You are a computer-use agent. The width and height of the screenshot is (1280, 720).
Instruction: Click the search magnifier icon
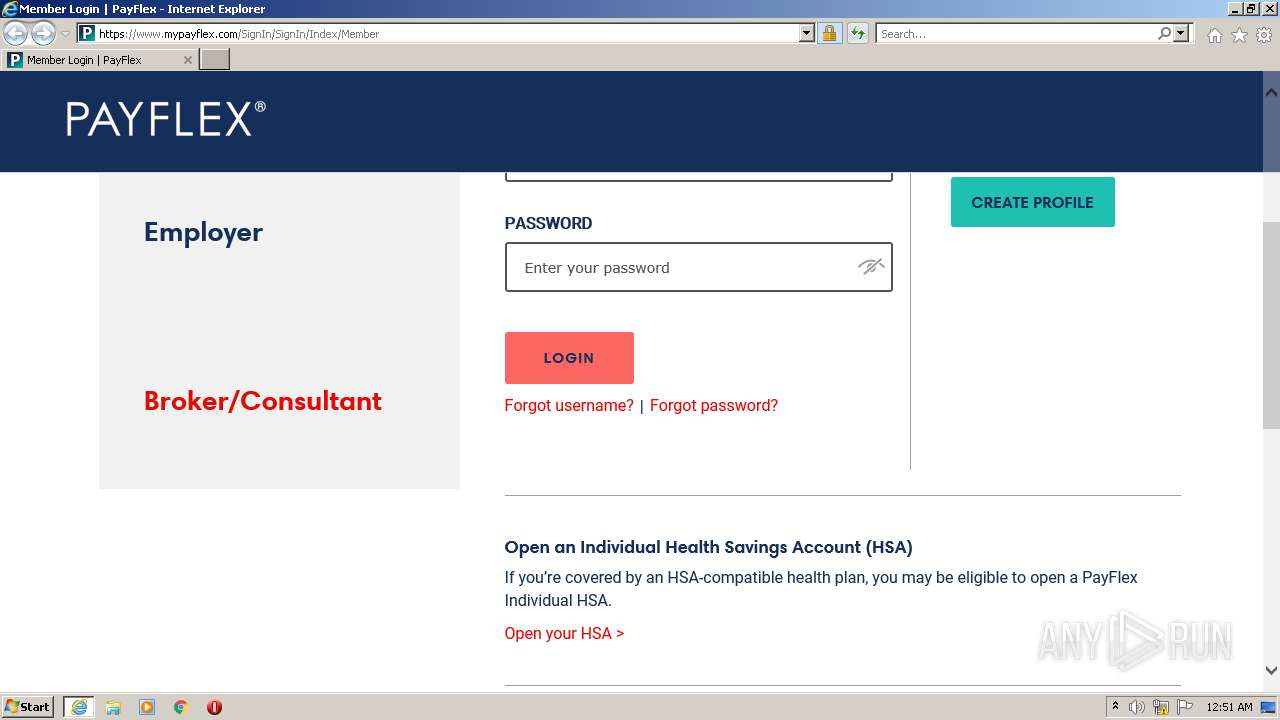(x=1164, y=34)
